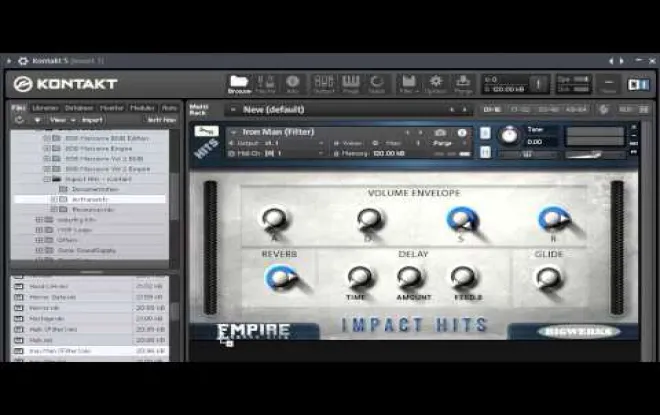
Task: Show rack page 49-64
Action: click(x=576, y=109)
